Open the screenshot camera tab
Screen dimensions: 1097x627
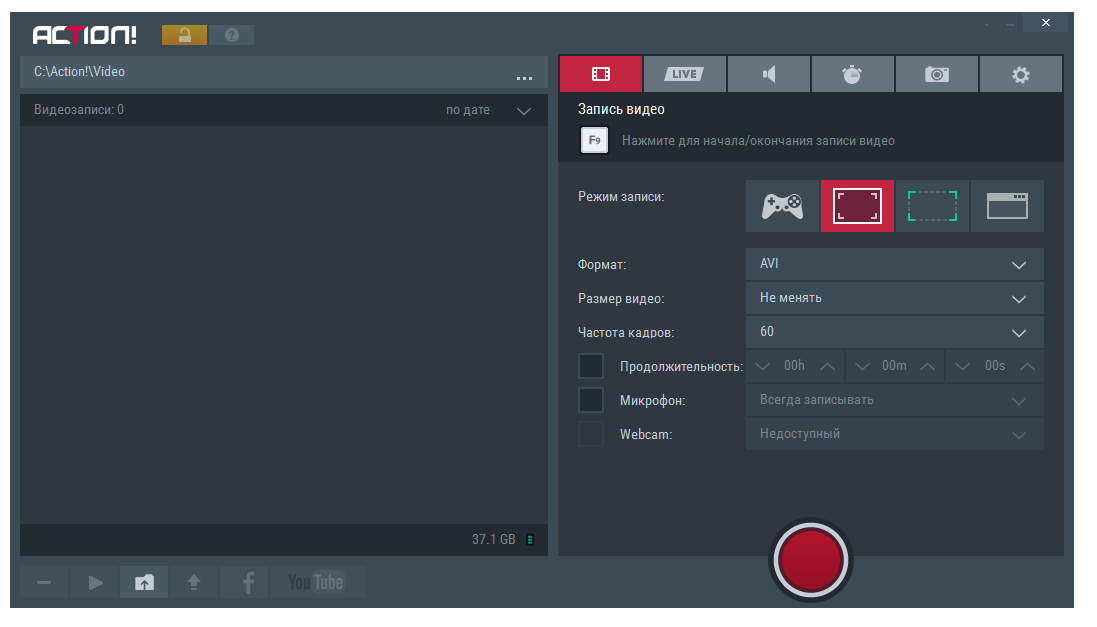pyautogui.click(x=936, y=74)
